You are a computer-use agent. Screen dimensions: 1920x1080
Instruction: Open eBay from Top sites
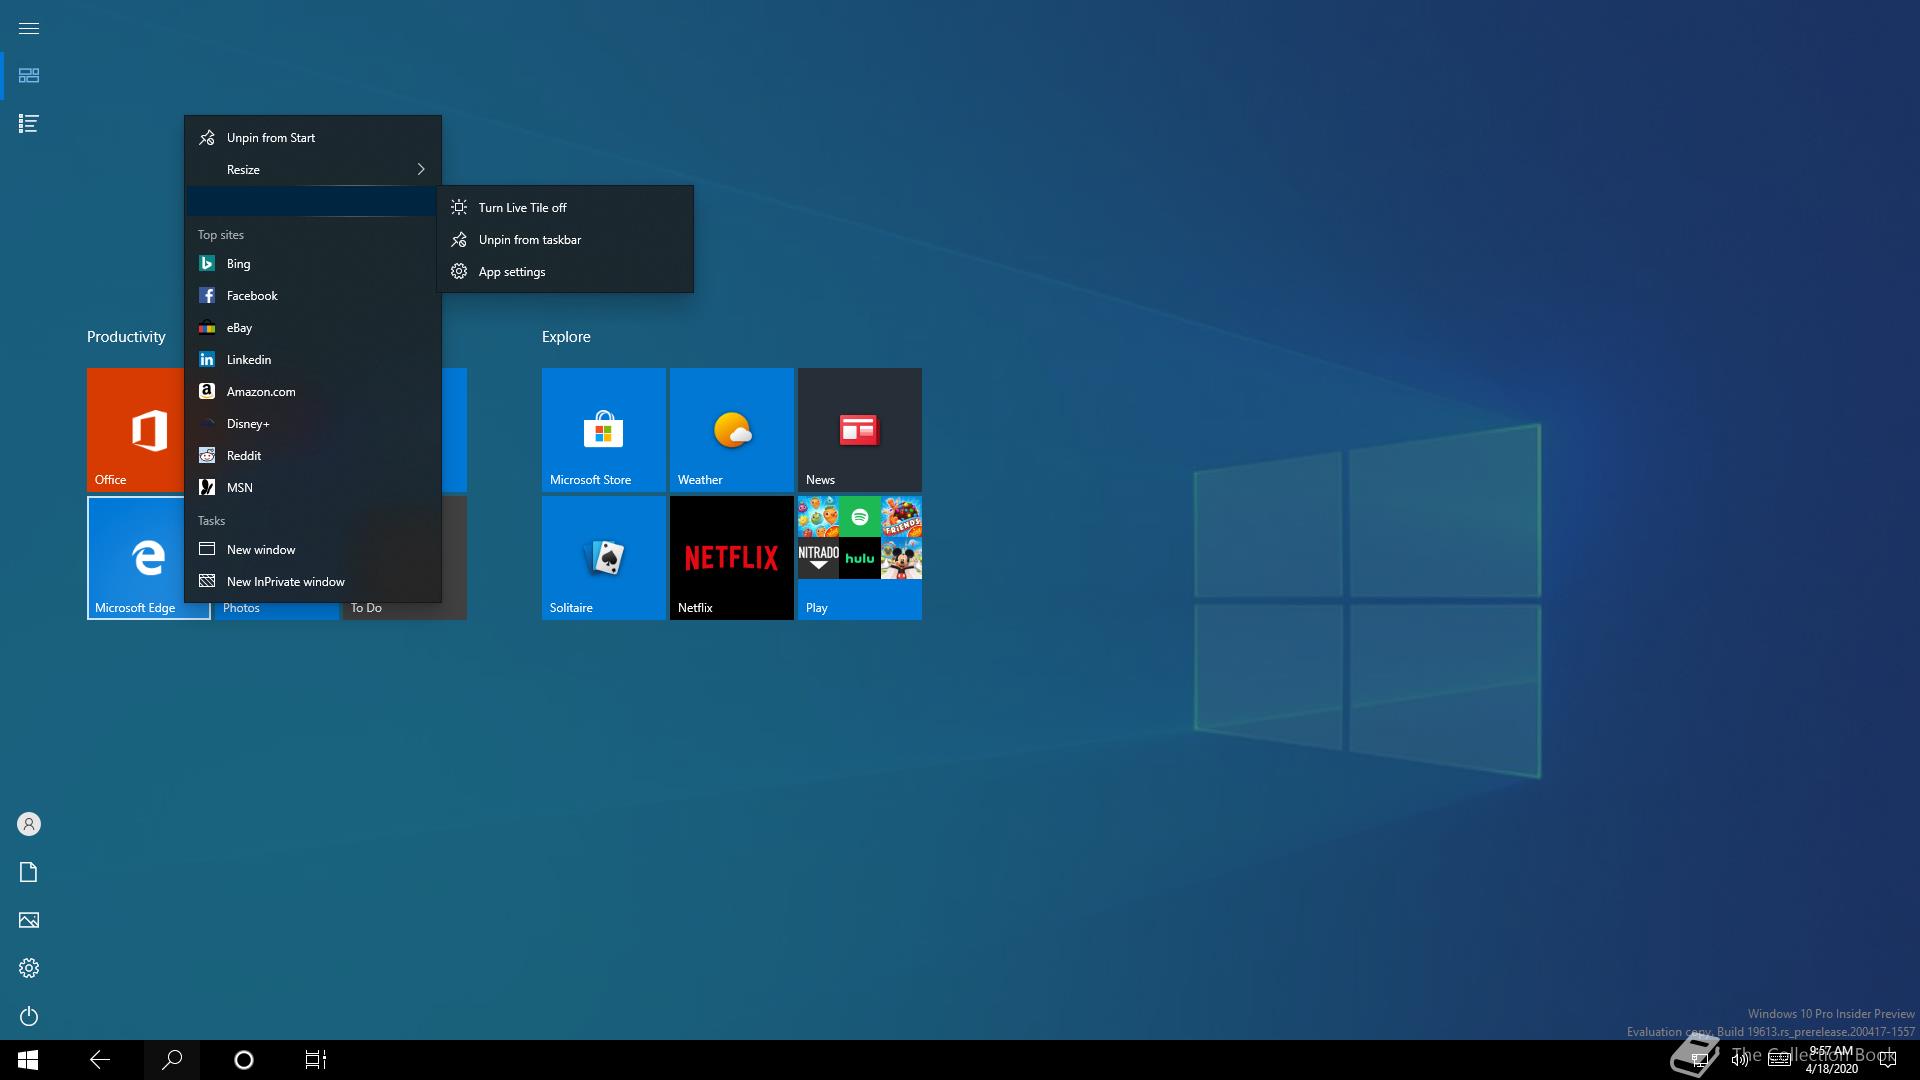[313, 328]
